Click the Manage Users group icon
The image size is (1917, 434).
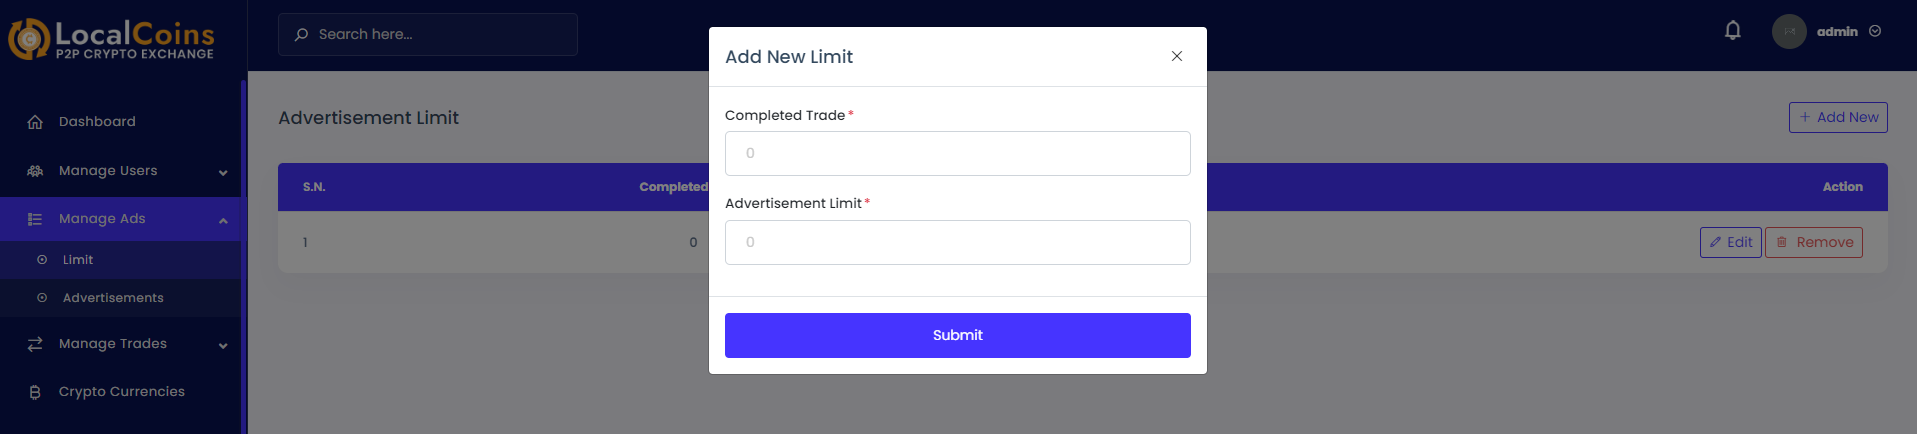point(35,171)
